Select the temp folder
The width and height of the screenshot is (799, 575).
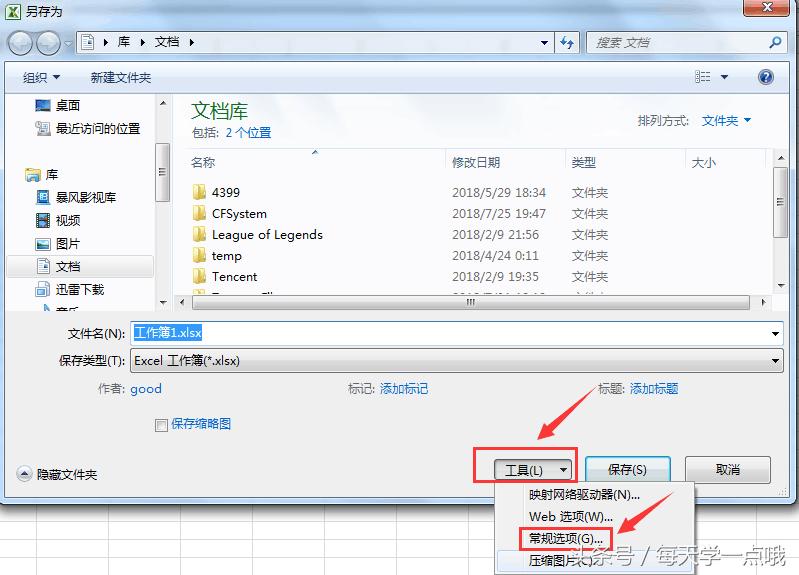(x=226, y=255)
